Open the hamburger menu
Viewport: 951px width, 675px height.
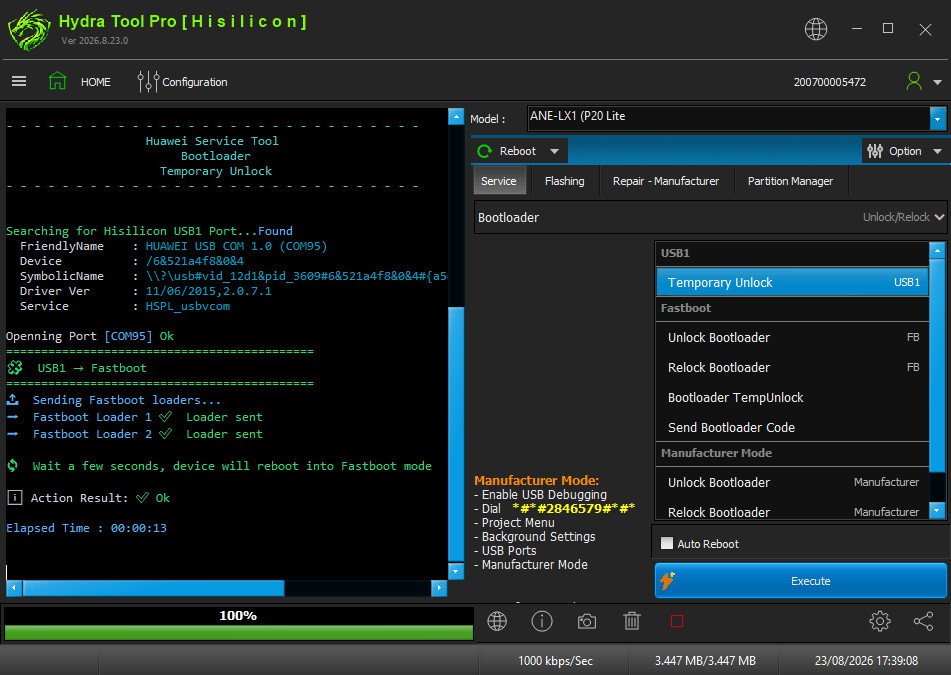coord(19,81)
